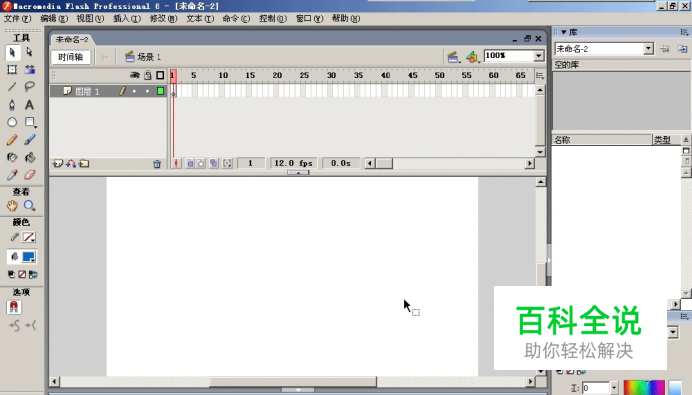Viewport: 692px width, 395px height.
Task: Open the 100% zoom dropdown
Action: coord(539,56)
